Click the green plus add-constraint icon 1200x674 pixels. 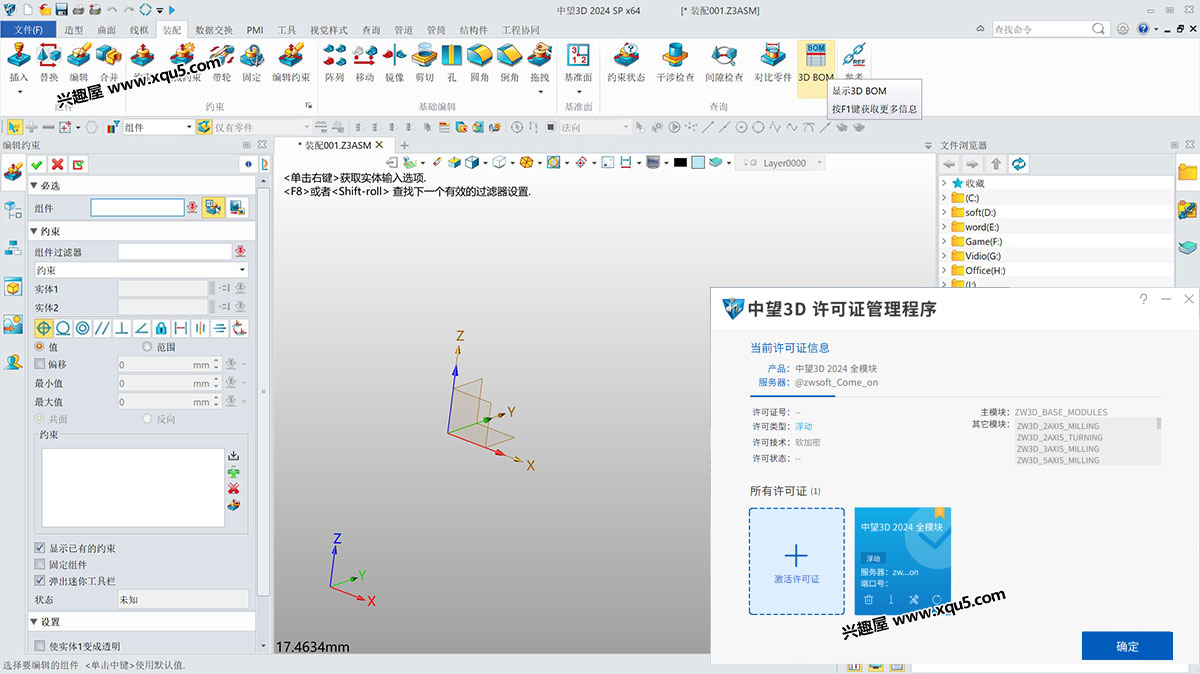pyautogui.click(x=234, y=472)
